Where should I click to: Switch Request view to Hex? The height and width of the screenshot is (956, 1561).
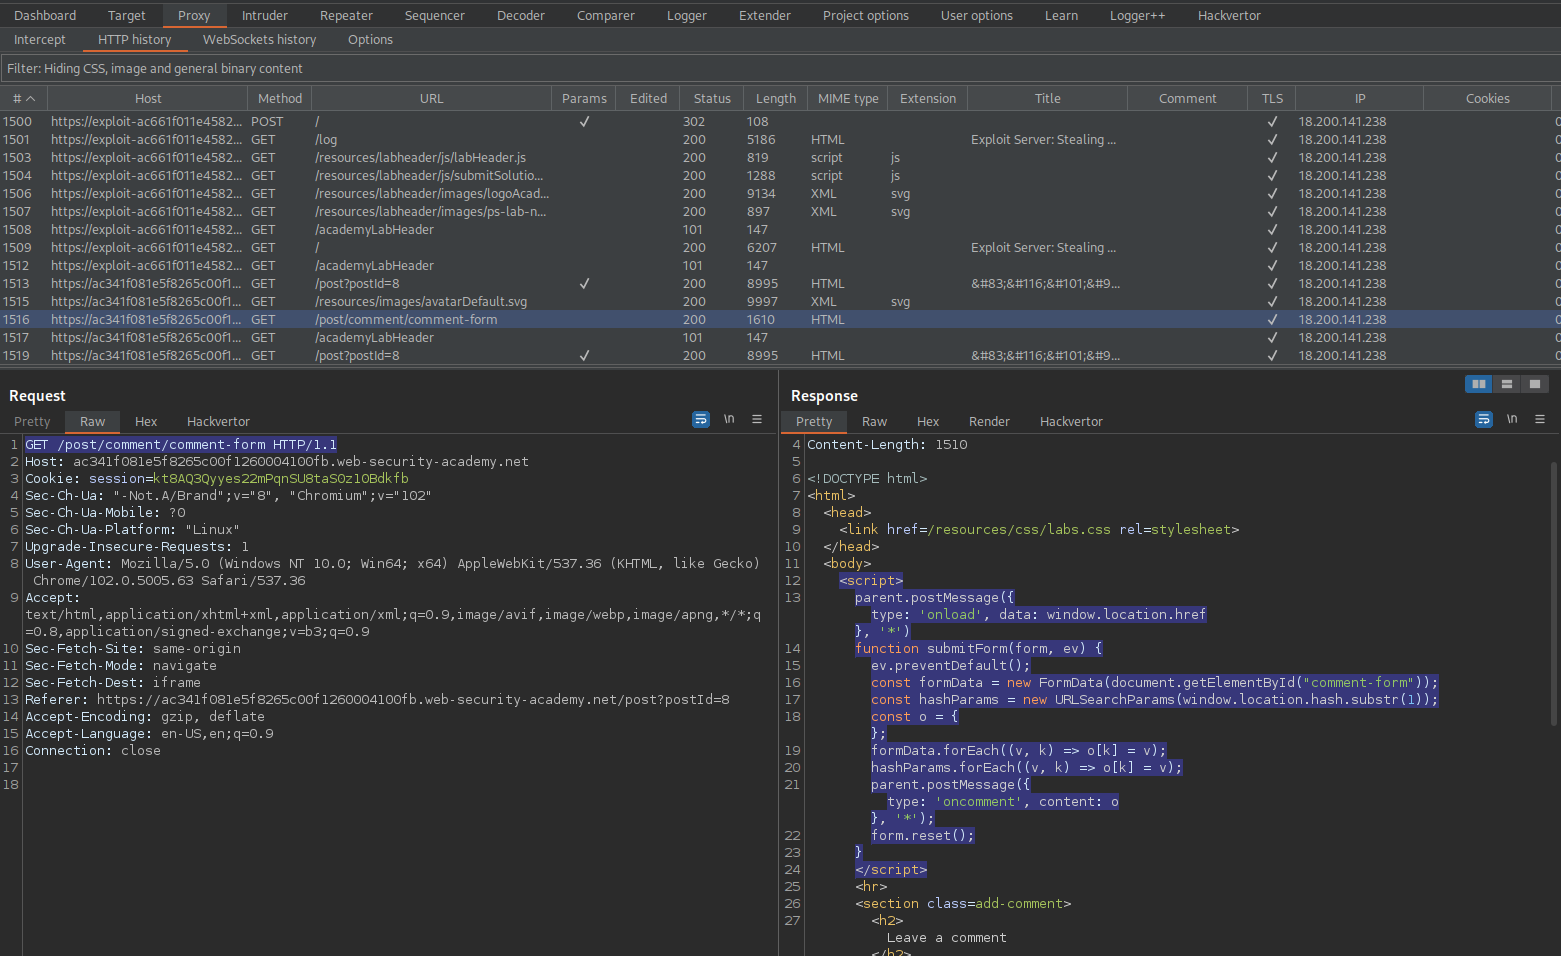tap(146, 421)
